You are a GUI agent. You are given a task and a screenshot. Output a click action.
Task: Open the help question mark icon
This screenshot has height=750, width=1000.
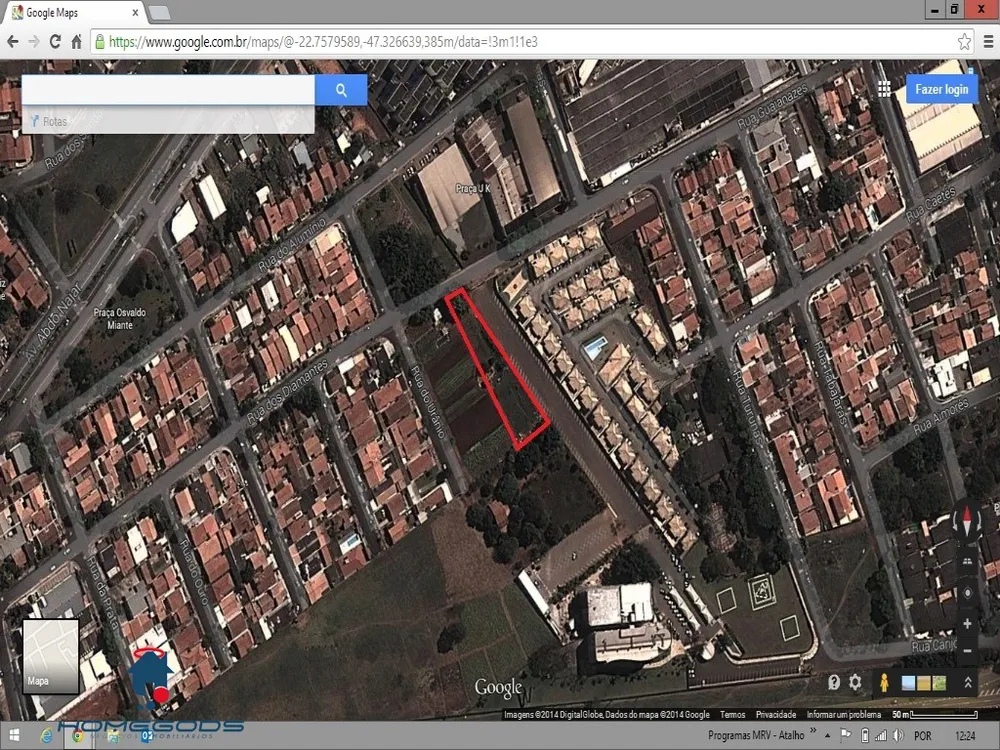pos(834,682)
